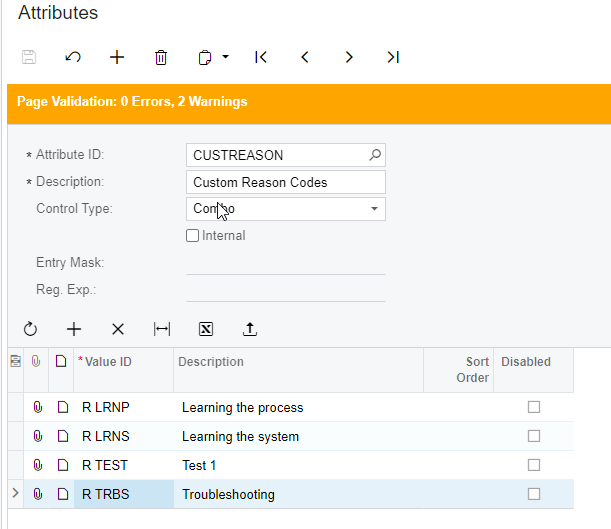Click the Disabled column header

pyautogui.click(x=533, y=370)
